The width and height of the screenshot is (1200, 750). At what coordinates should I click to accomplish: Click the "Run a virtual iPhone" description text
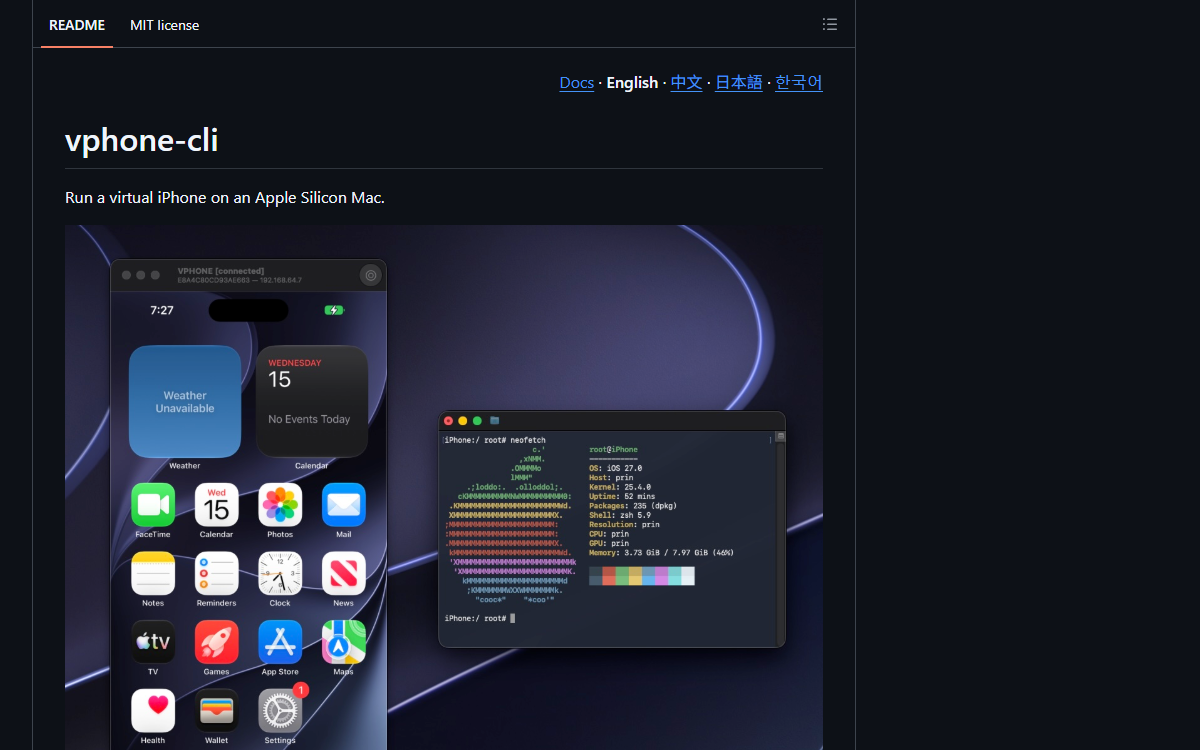point(225,198)
